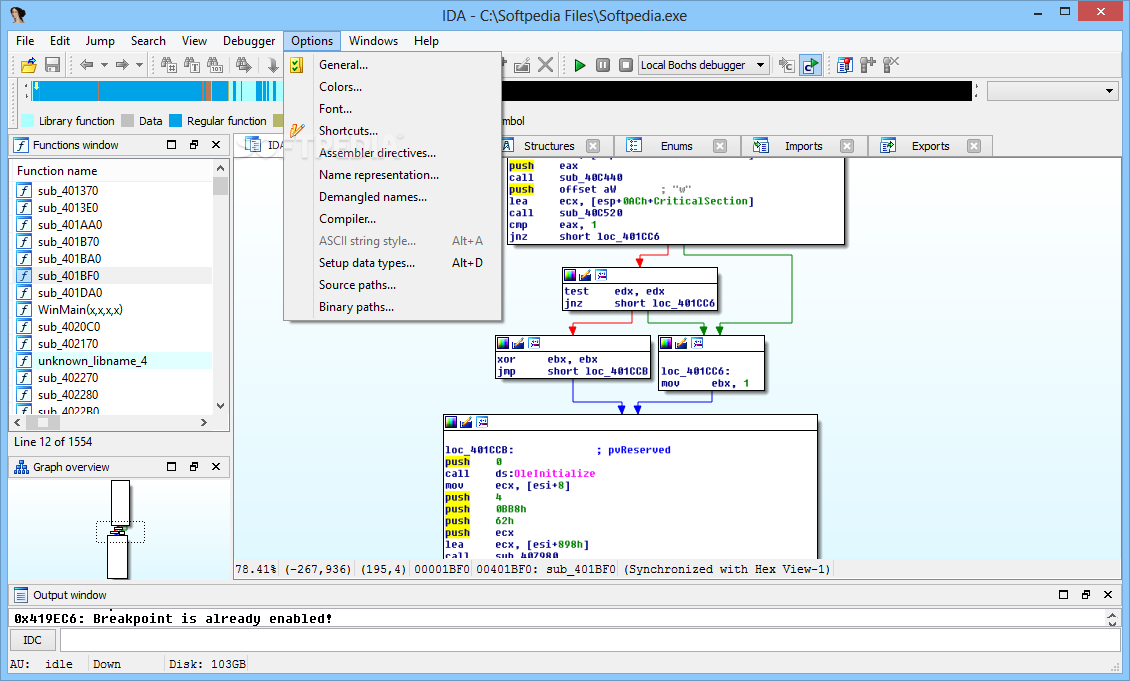Click the Data color legend swatch

[128, 121]
